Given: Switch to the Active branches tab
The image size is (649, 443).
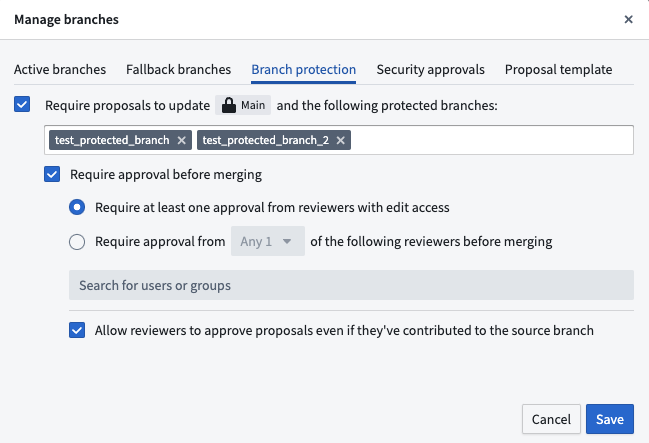Looking at the screenshot, I should tap(60, 70).
